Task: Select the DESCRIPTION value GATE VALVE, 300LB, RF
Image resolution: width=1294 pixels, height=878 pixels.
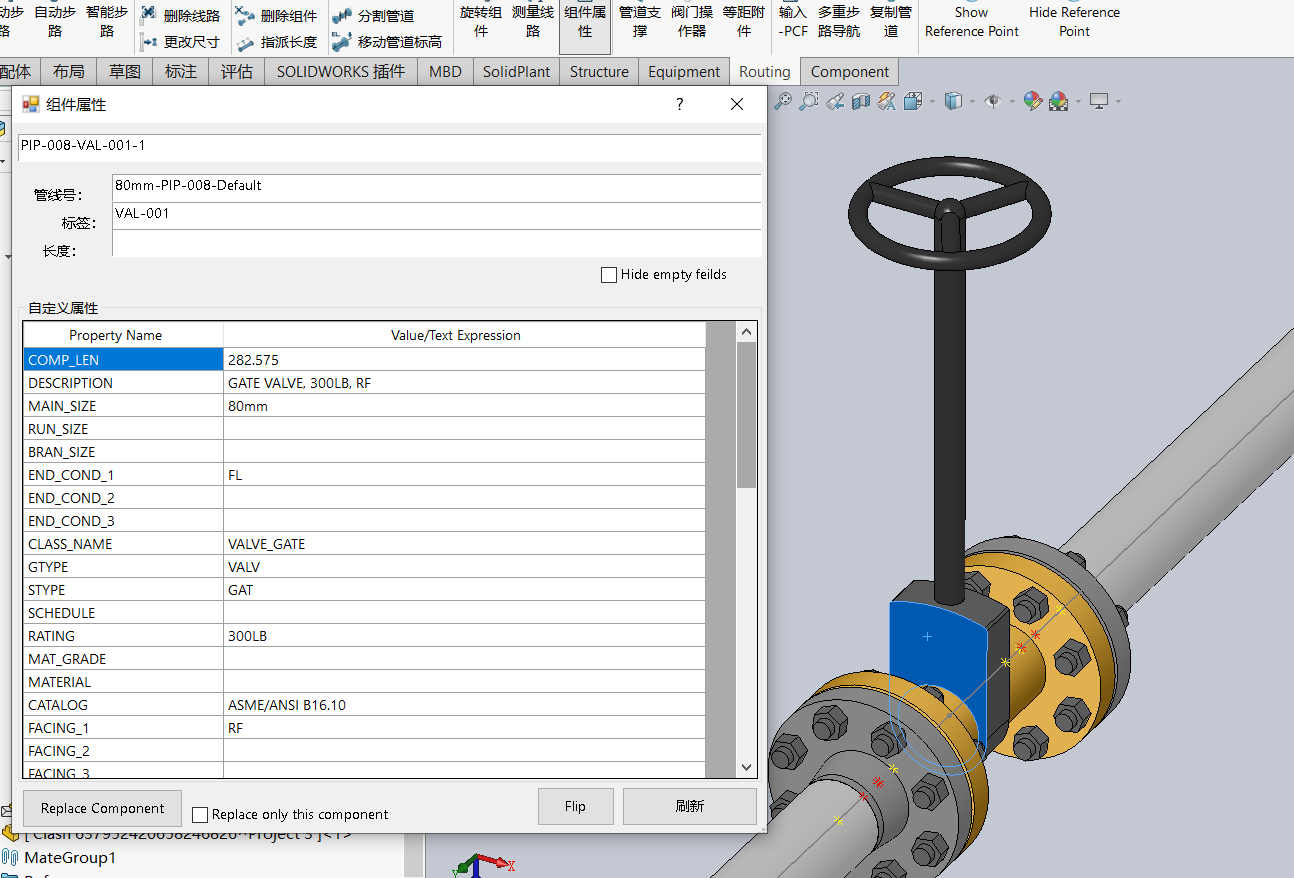Action: coord(464,383)
